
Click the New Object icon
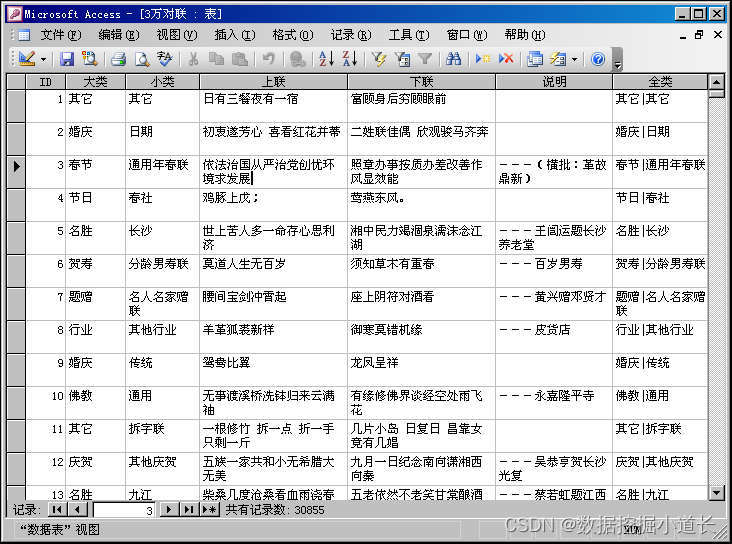coord(558,59)
